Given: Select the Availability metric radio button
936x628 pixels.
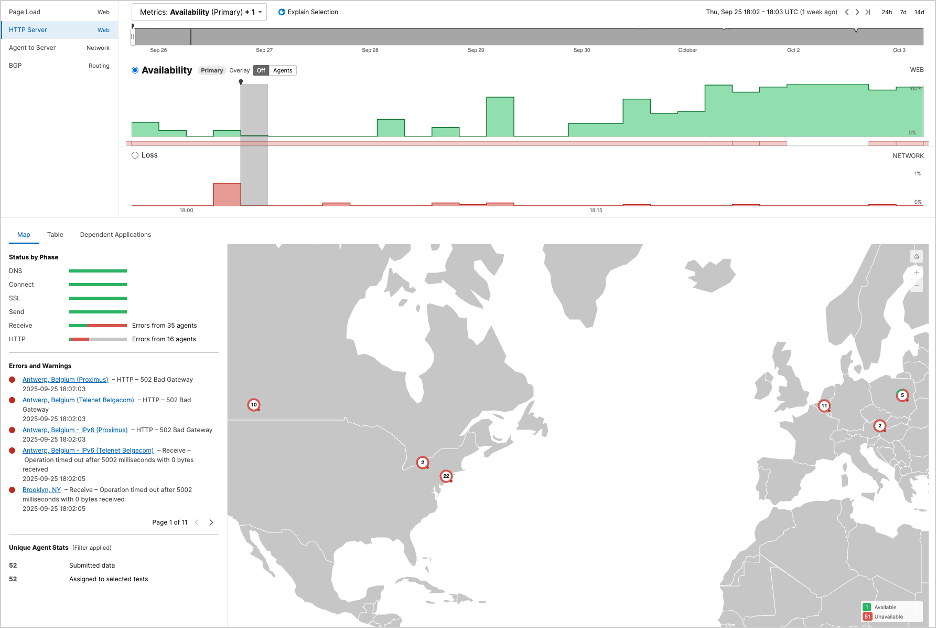Looking at the screenshot, I should click(133, 70).
